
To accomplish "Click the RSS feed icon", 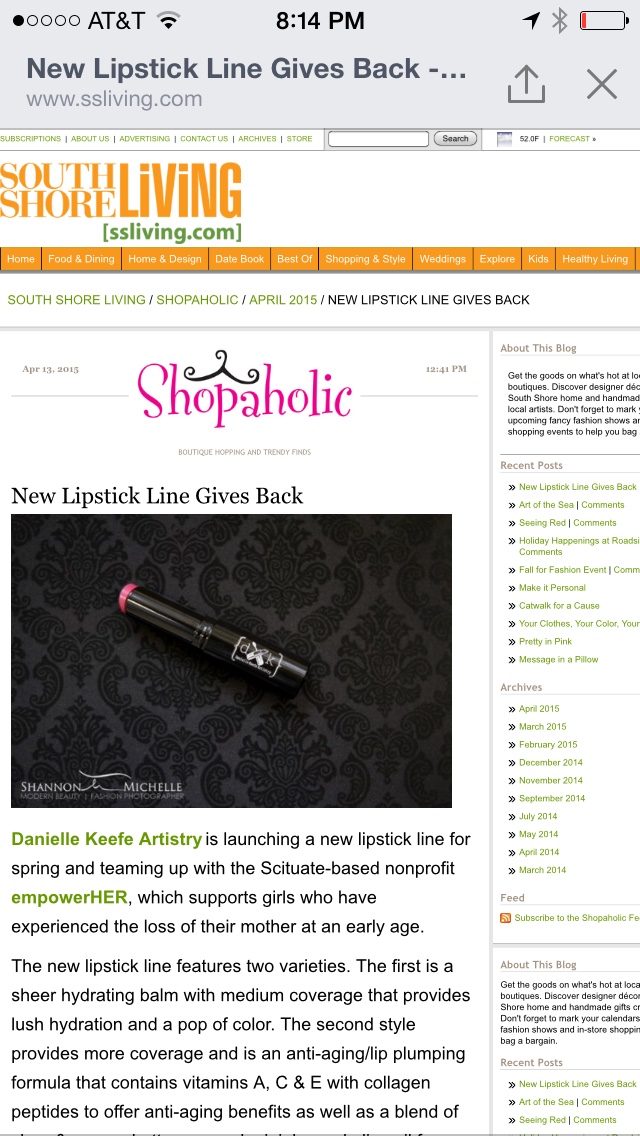I will [505, 918].
